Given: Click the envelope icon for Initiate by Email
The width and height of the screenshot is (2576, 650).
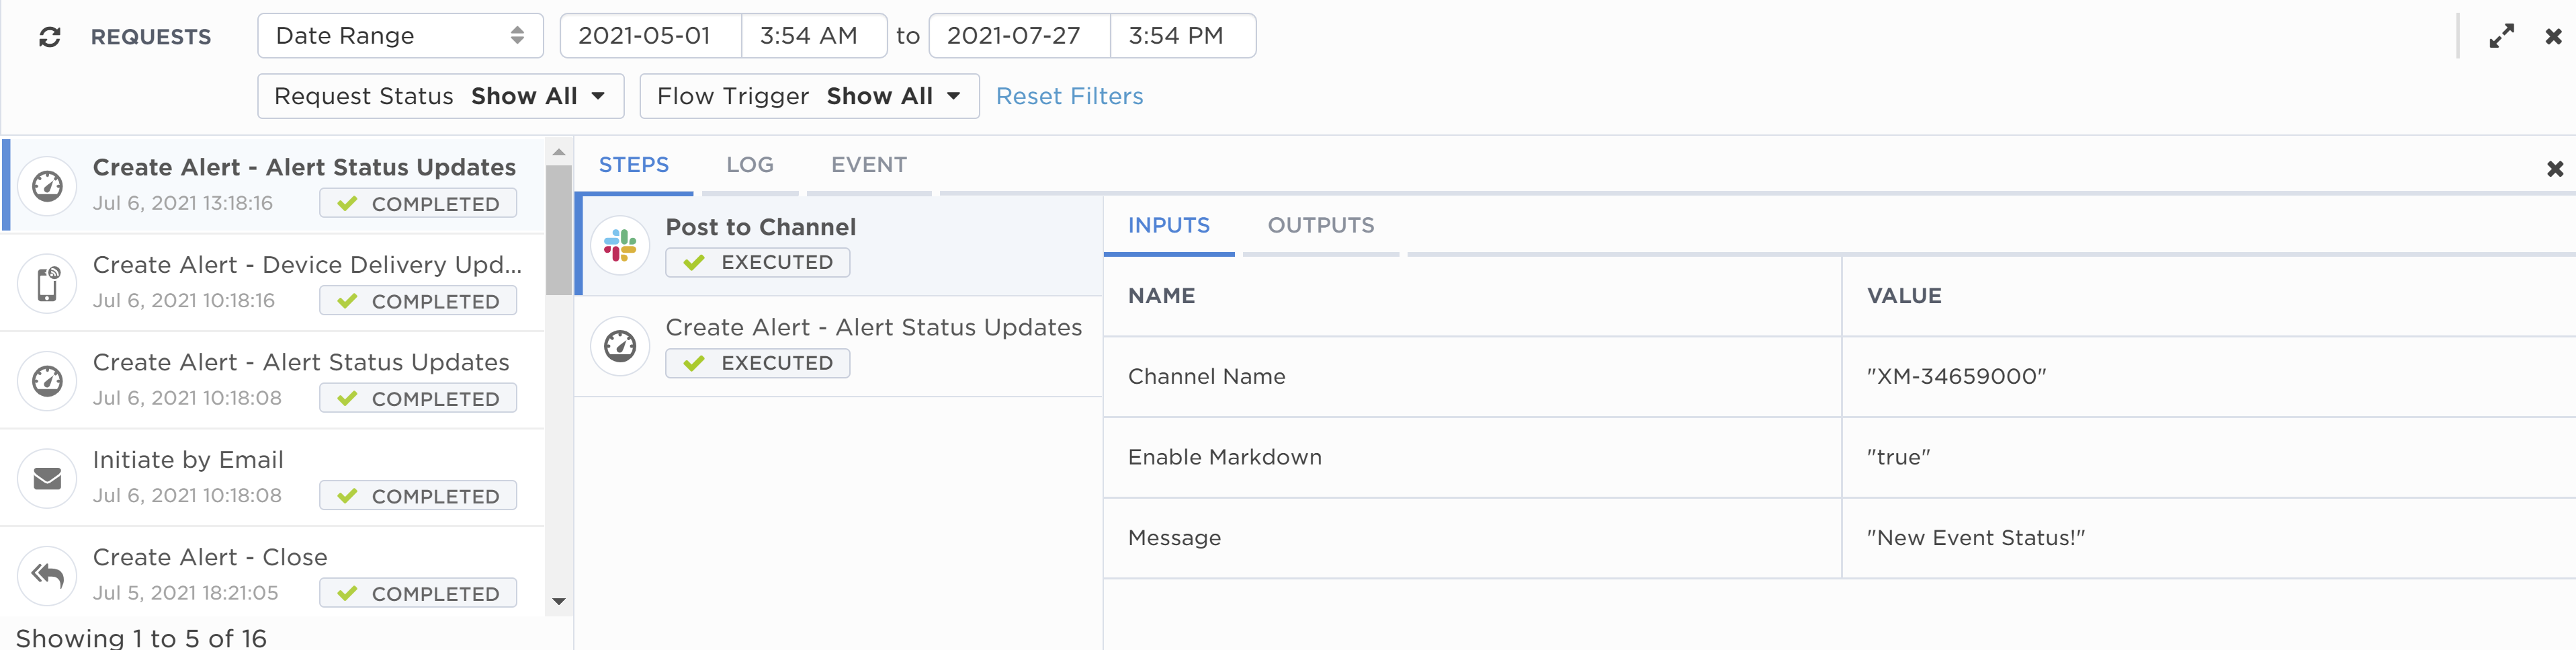Looking at the screenshot, I should pos(47,478).
